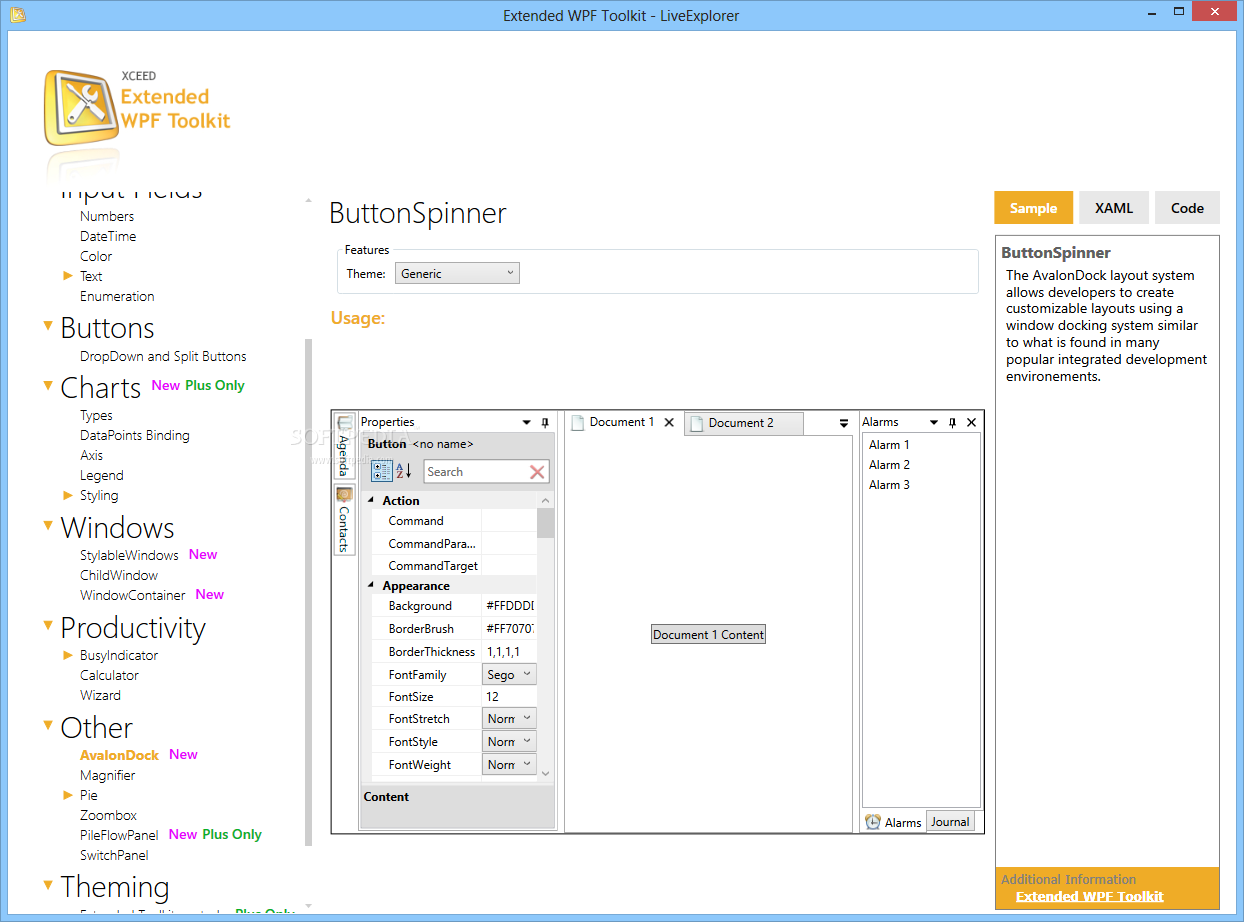Pin the Alarms panel with pushpin icon
This screenshot has width=1244, height=922.
(952, 423)
